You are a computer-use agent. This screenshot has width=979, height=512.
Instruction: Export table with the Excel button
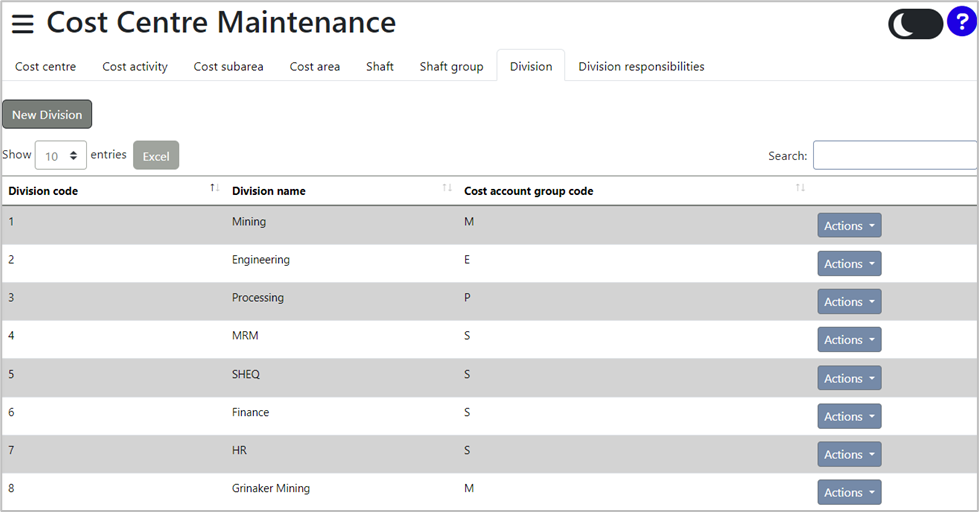(156, 155)
